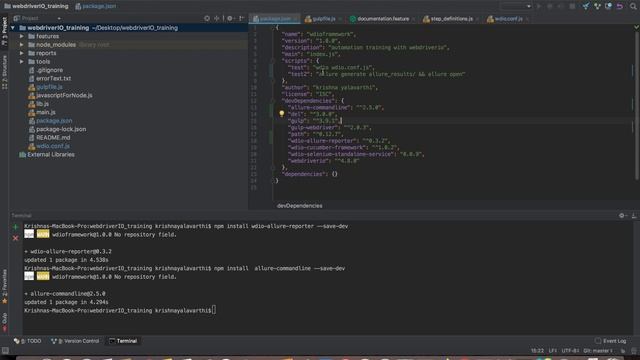This screenshot has width=640, height=360.
Task: Expand the tools folder
Action: coord(22,62)
